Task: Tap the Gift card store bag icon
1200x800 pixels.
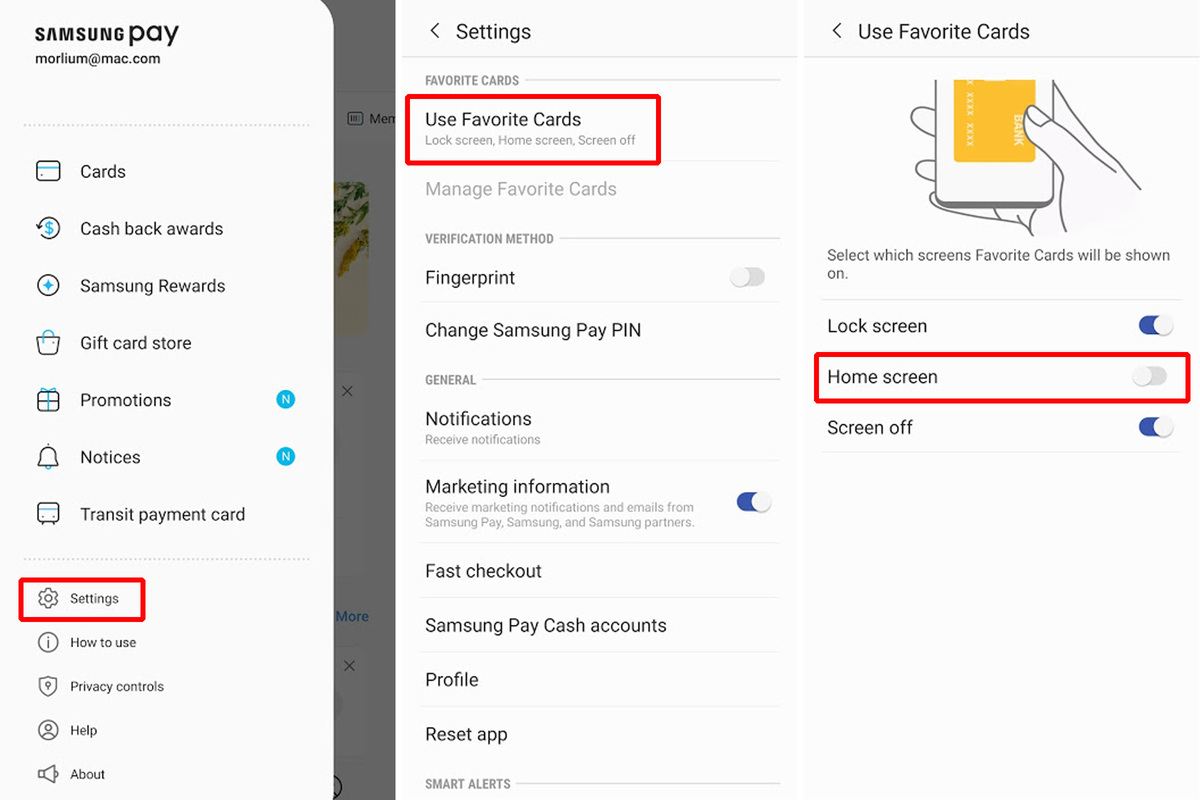Action: tap(48, 343)
